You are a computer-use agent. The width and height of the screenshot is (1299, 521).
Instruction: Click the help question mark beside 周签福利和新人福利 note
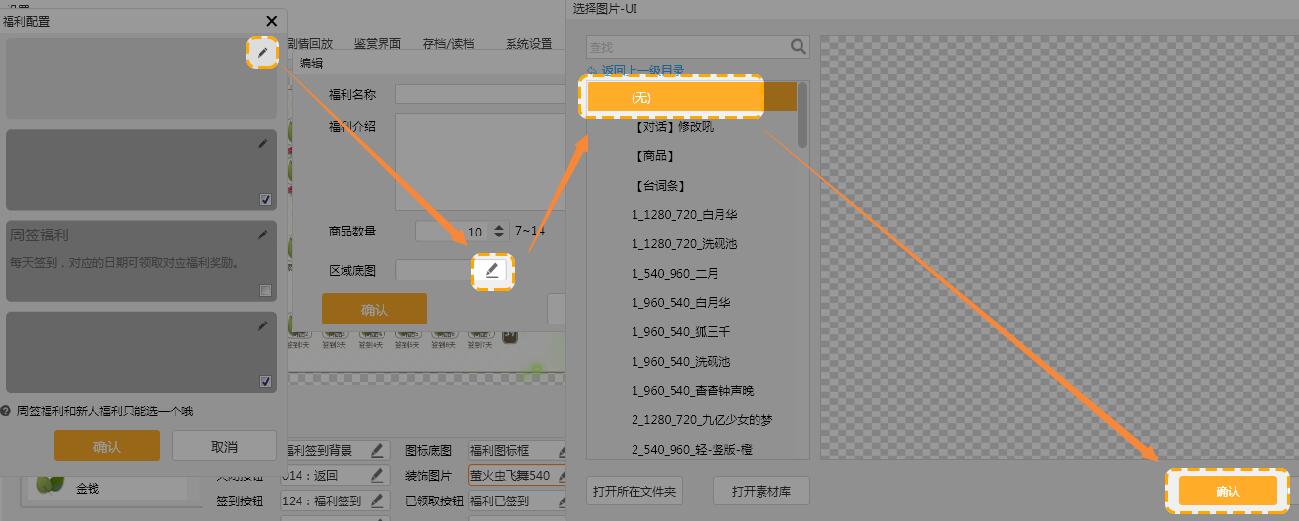point(6,411)
